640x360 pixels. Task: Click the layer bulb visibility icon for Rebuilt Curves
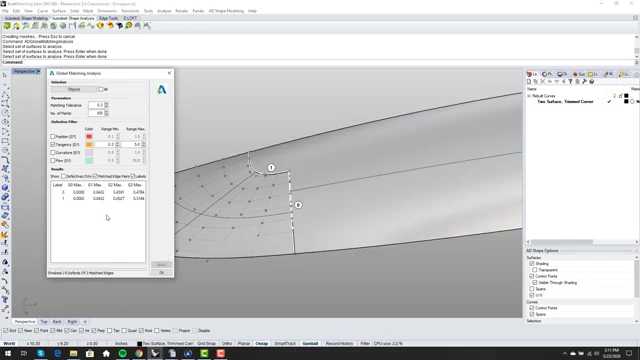614,96
